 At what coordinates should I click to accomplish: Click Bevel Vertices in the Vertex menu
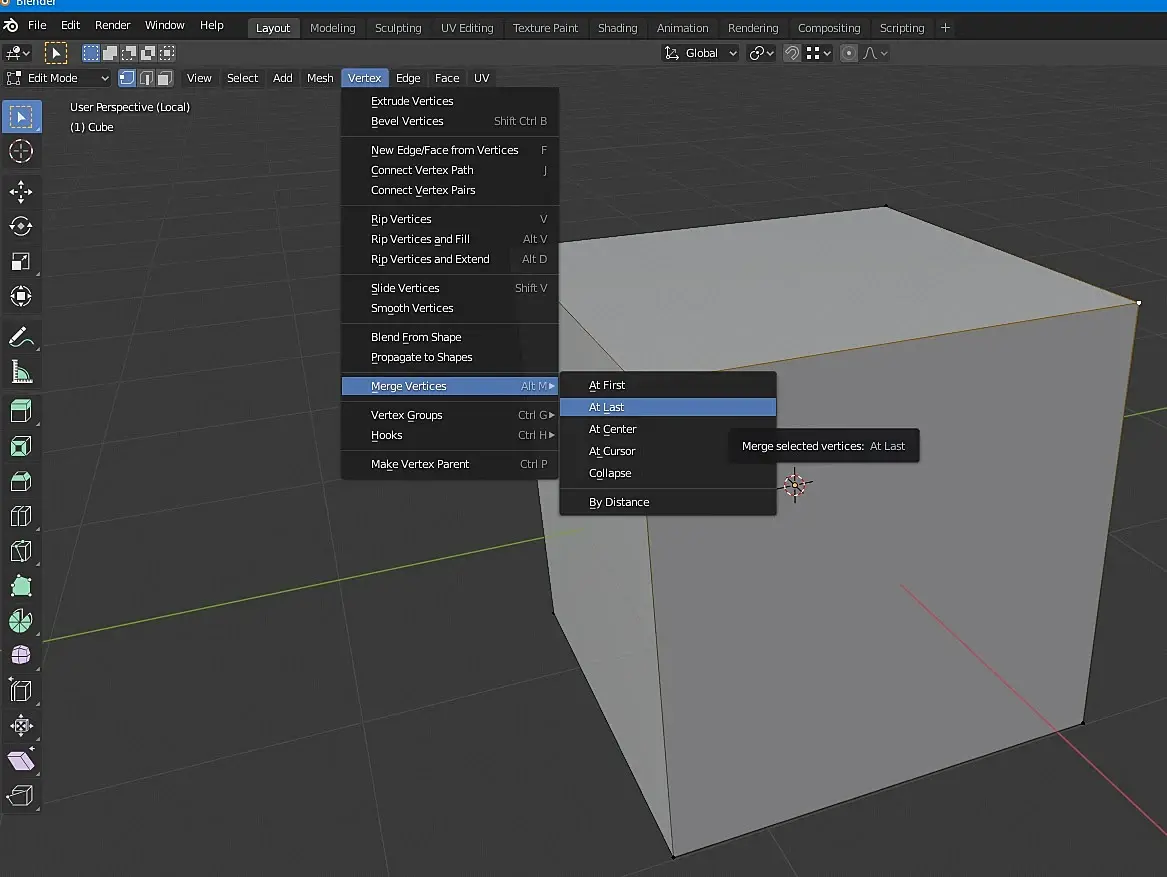(x=407, y=121)
